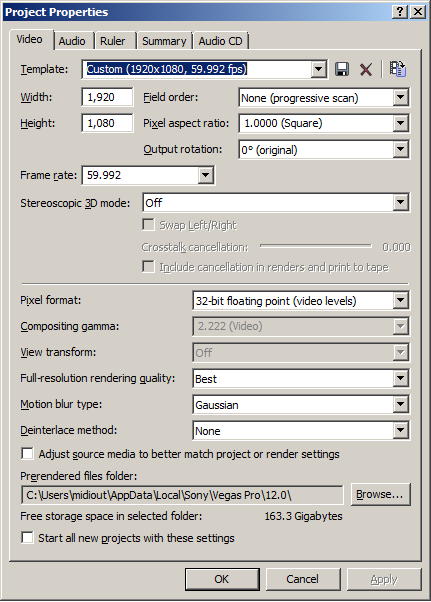Open the Pixel format dropdown

(401, 300)
